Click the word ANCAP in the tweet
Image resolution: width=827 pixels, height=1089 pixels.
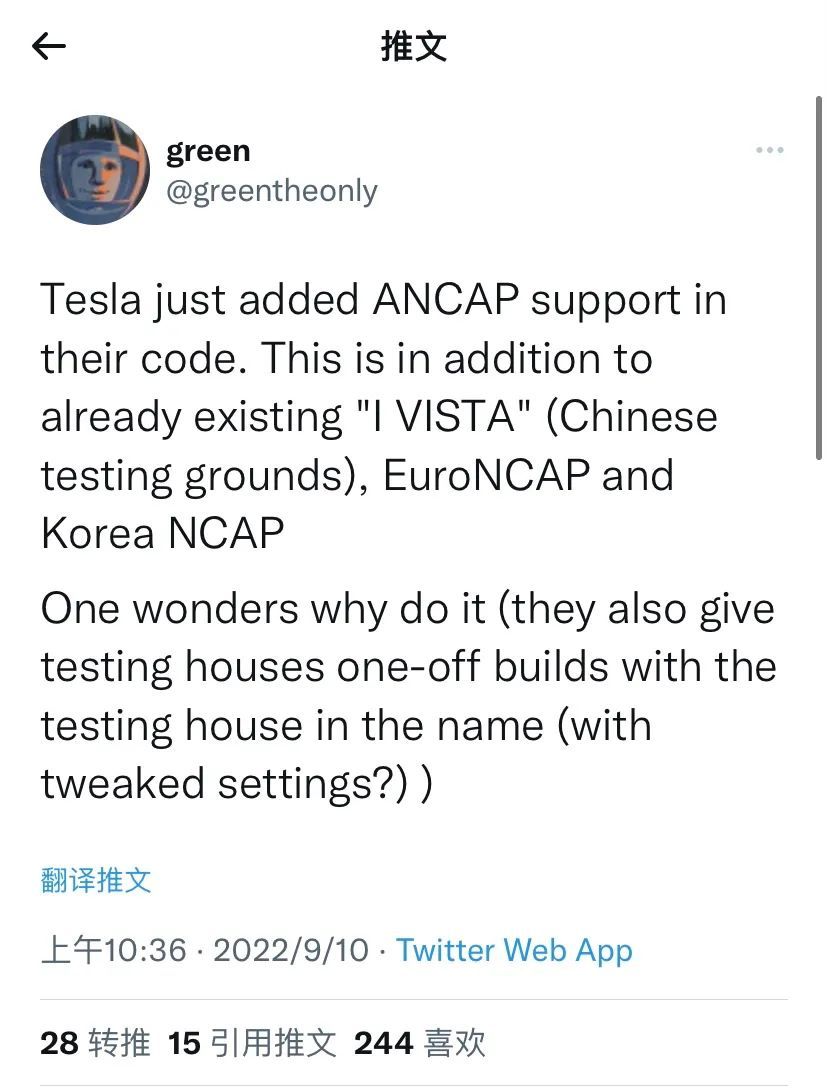click(446, 300)
